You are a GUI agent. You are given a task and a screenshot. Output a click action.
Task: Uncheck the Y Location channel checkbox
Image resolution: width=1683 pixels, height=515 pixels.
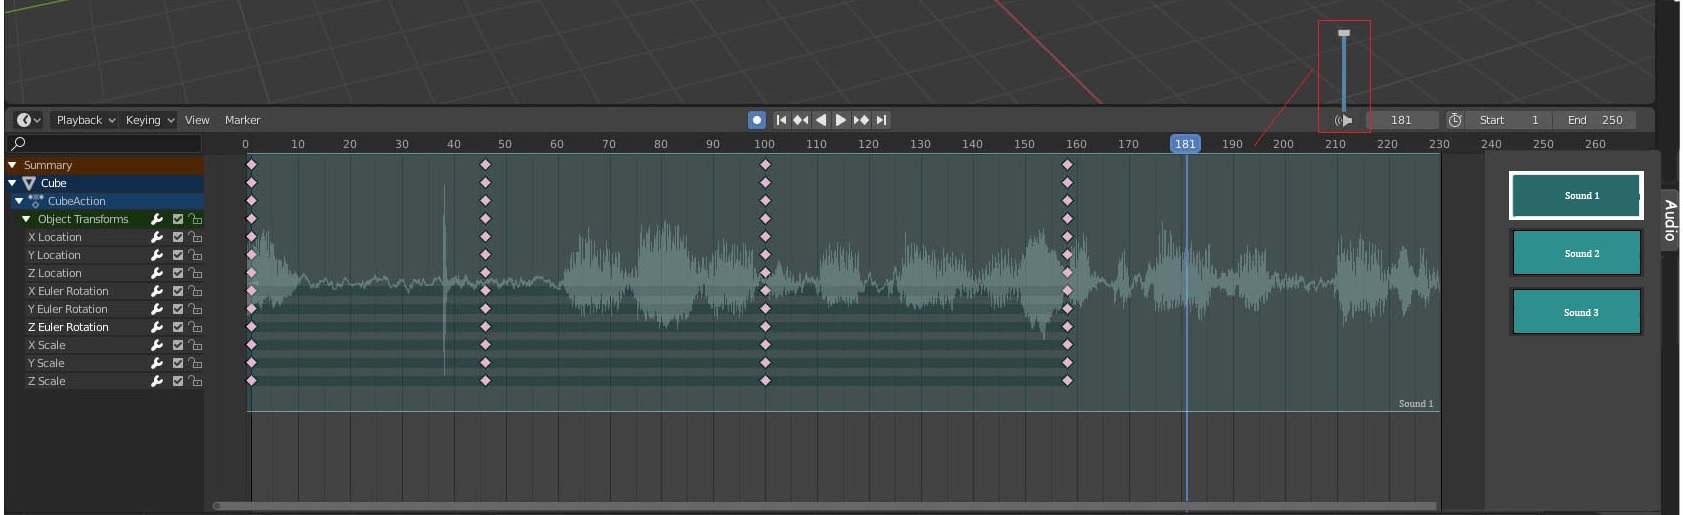tap(178, 255)
